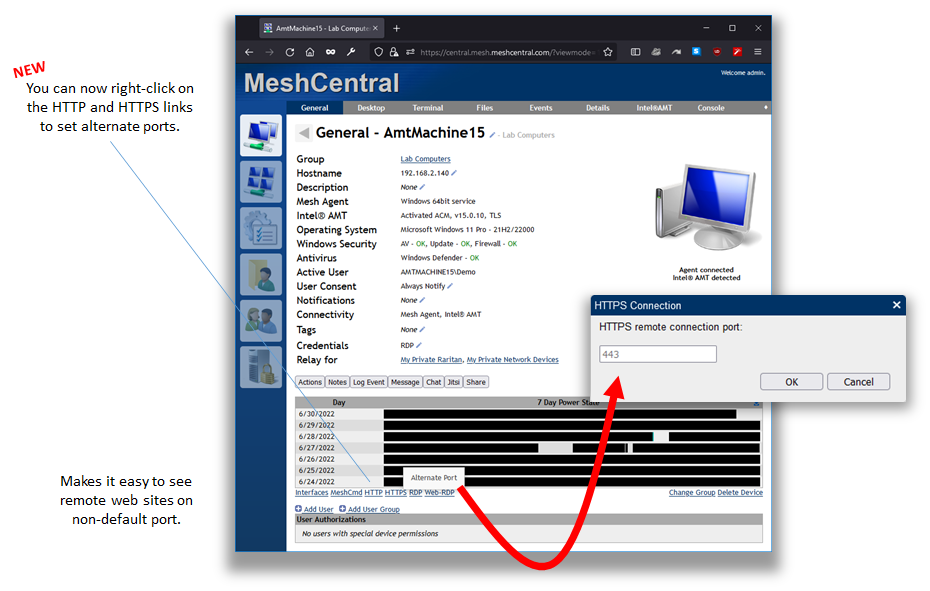Click the browser address bar URL
Screen dimensions: 930x591
pos(507,52)
